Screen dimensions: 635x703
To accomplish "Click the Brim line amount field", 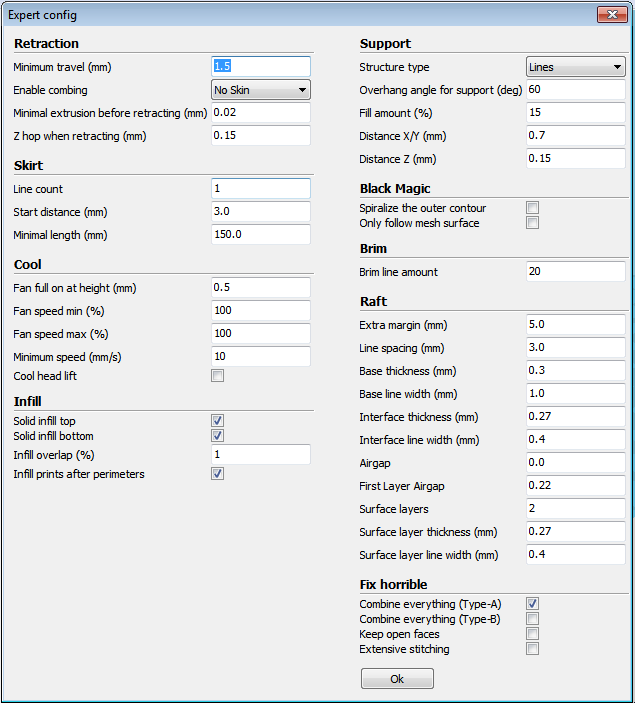I will [x=576, y=272].
